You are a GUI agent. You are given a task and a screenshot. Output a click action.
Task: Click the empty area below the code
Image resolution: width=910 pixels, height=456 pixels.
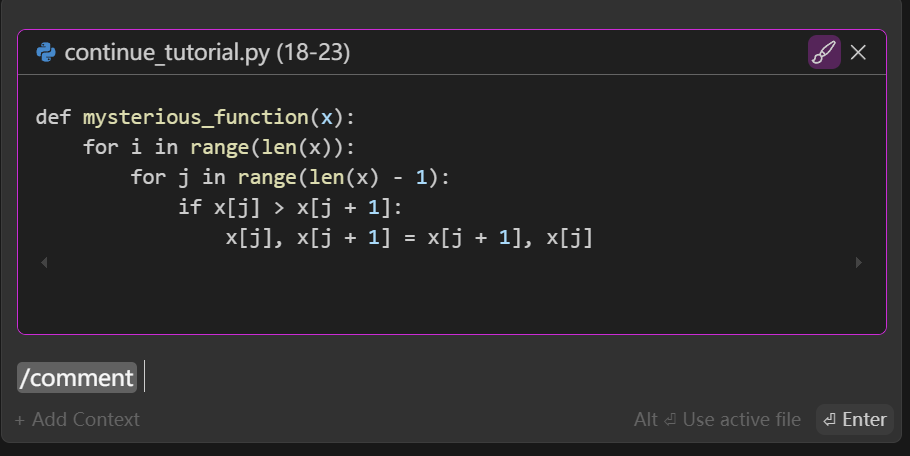click(x=450, y=300)
